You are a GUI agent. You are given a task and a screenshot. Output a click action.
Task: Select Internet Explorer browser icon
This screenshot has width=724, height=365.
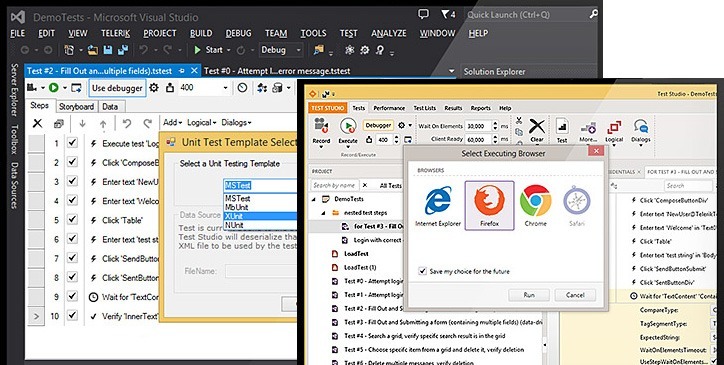click(x=438, y=201)
